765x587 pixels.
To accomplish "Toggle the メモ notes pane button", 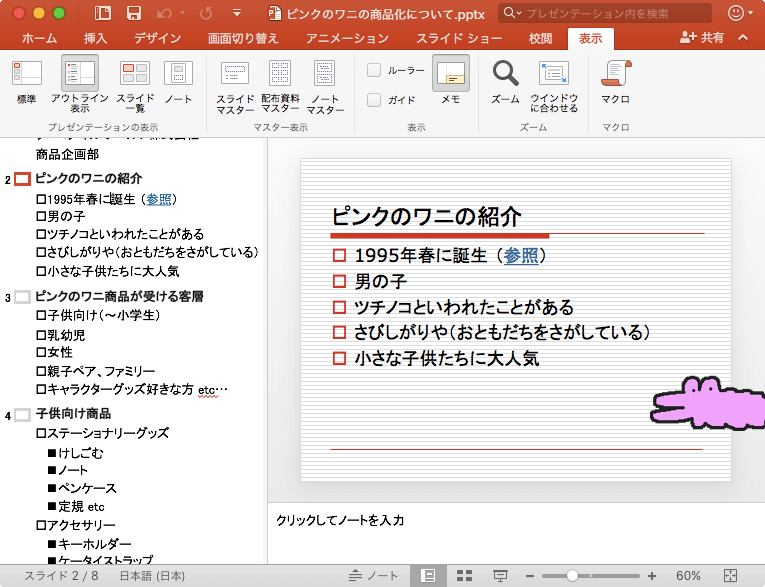I will (x=451, y=81).
